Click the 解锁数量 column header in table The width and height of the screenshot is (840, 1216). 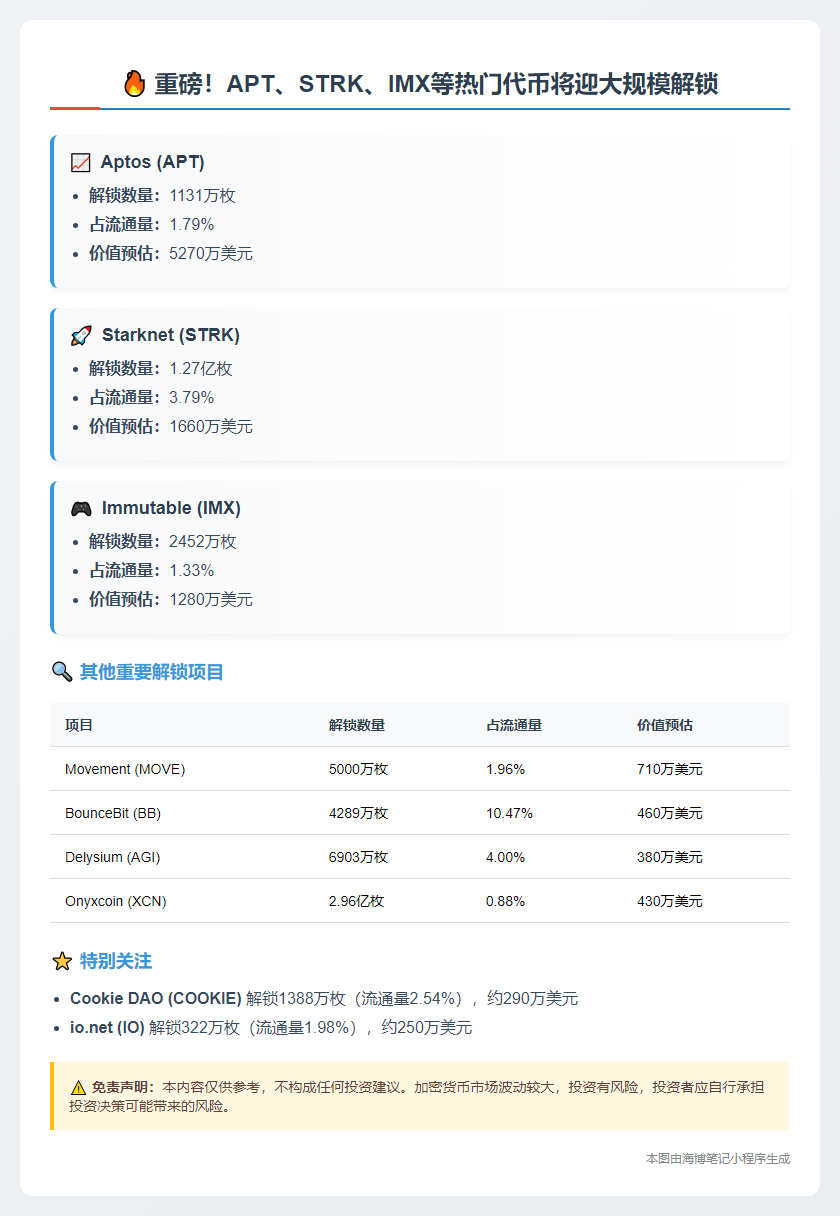point(357,725)
